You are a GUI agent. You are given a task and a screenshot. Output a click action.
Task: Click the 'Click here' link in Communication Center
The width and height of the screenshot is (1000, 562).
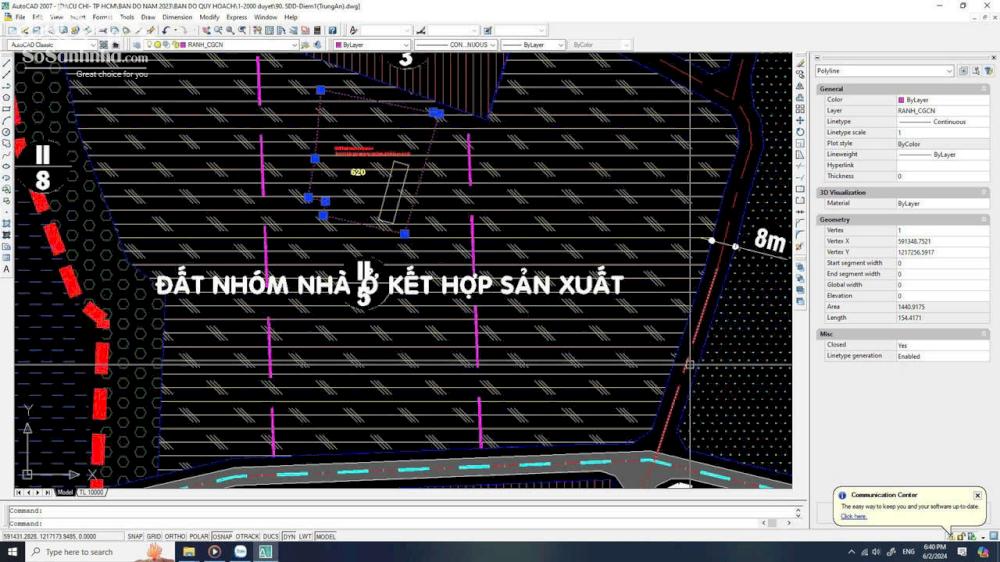(853, 517)
